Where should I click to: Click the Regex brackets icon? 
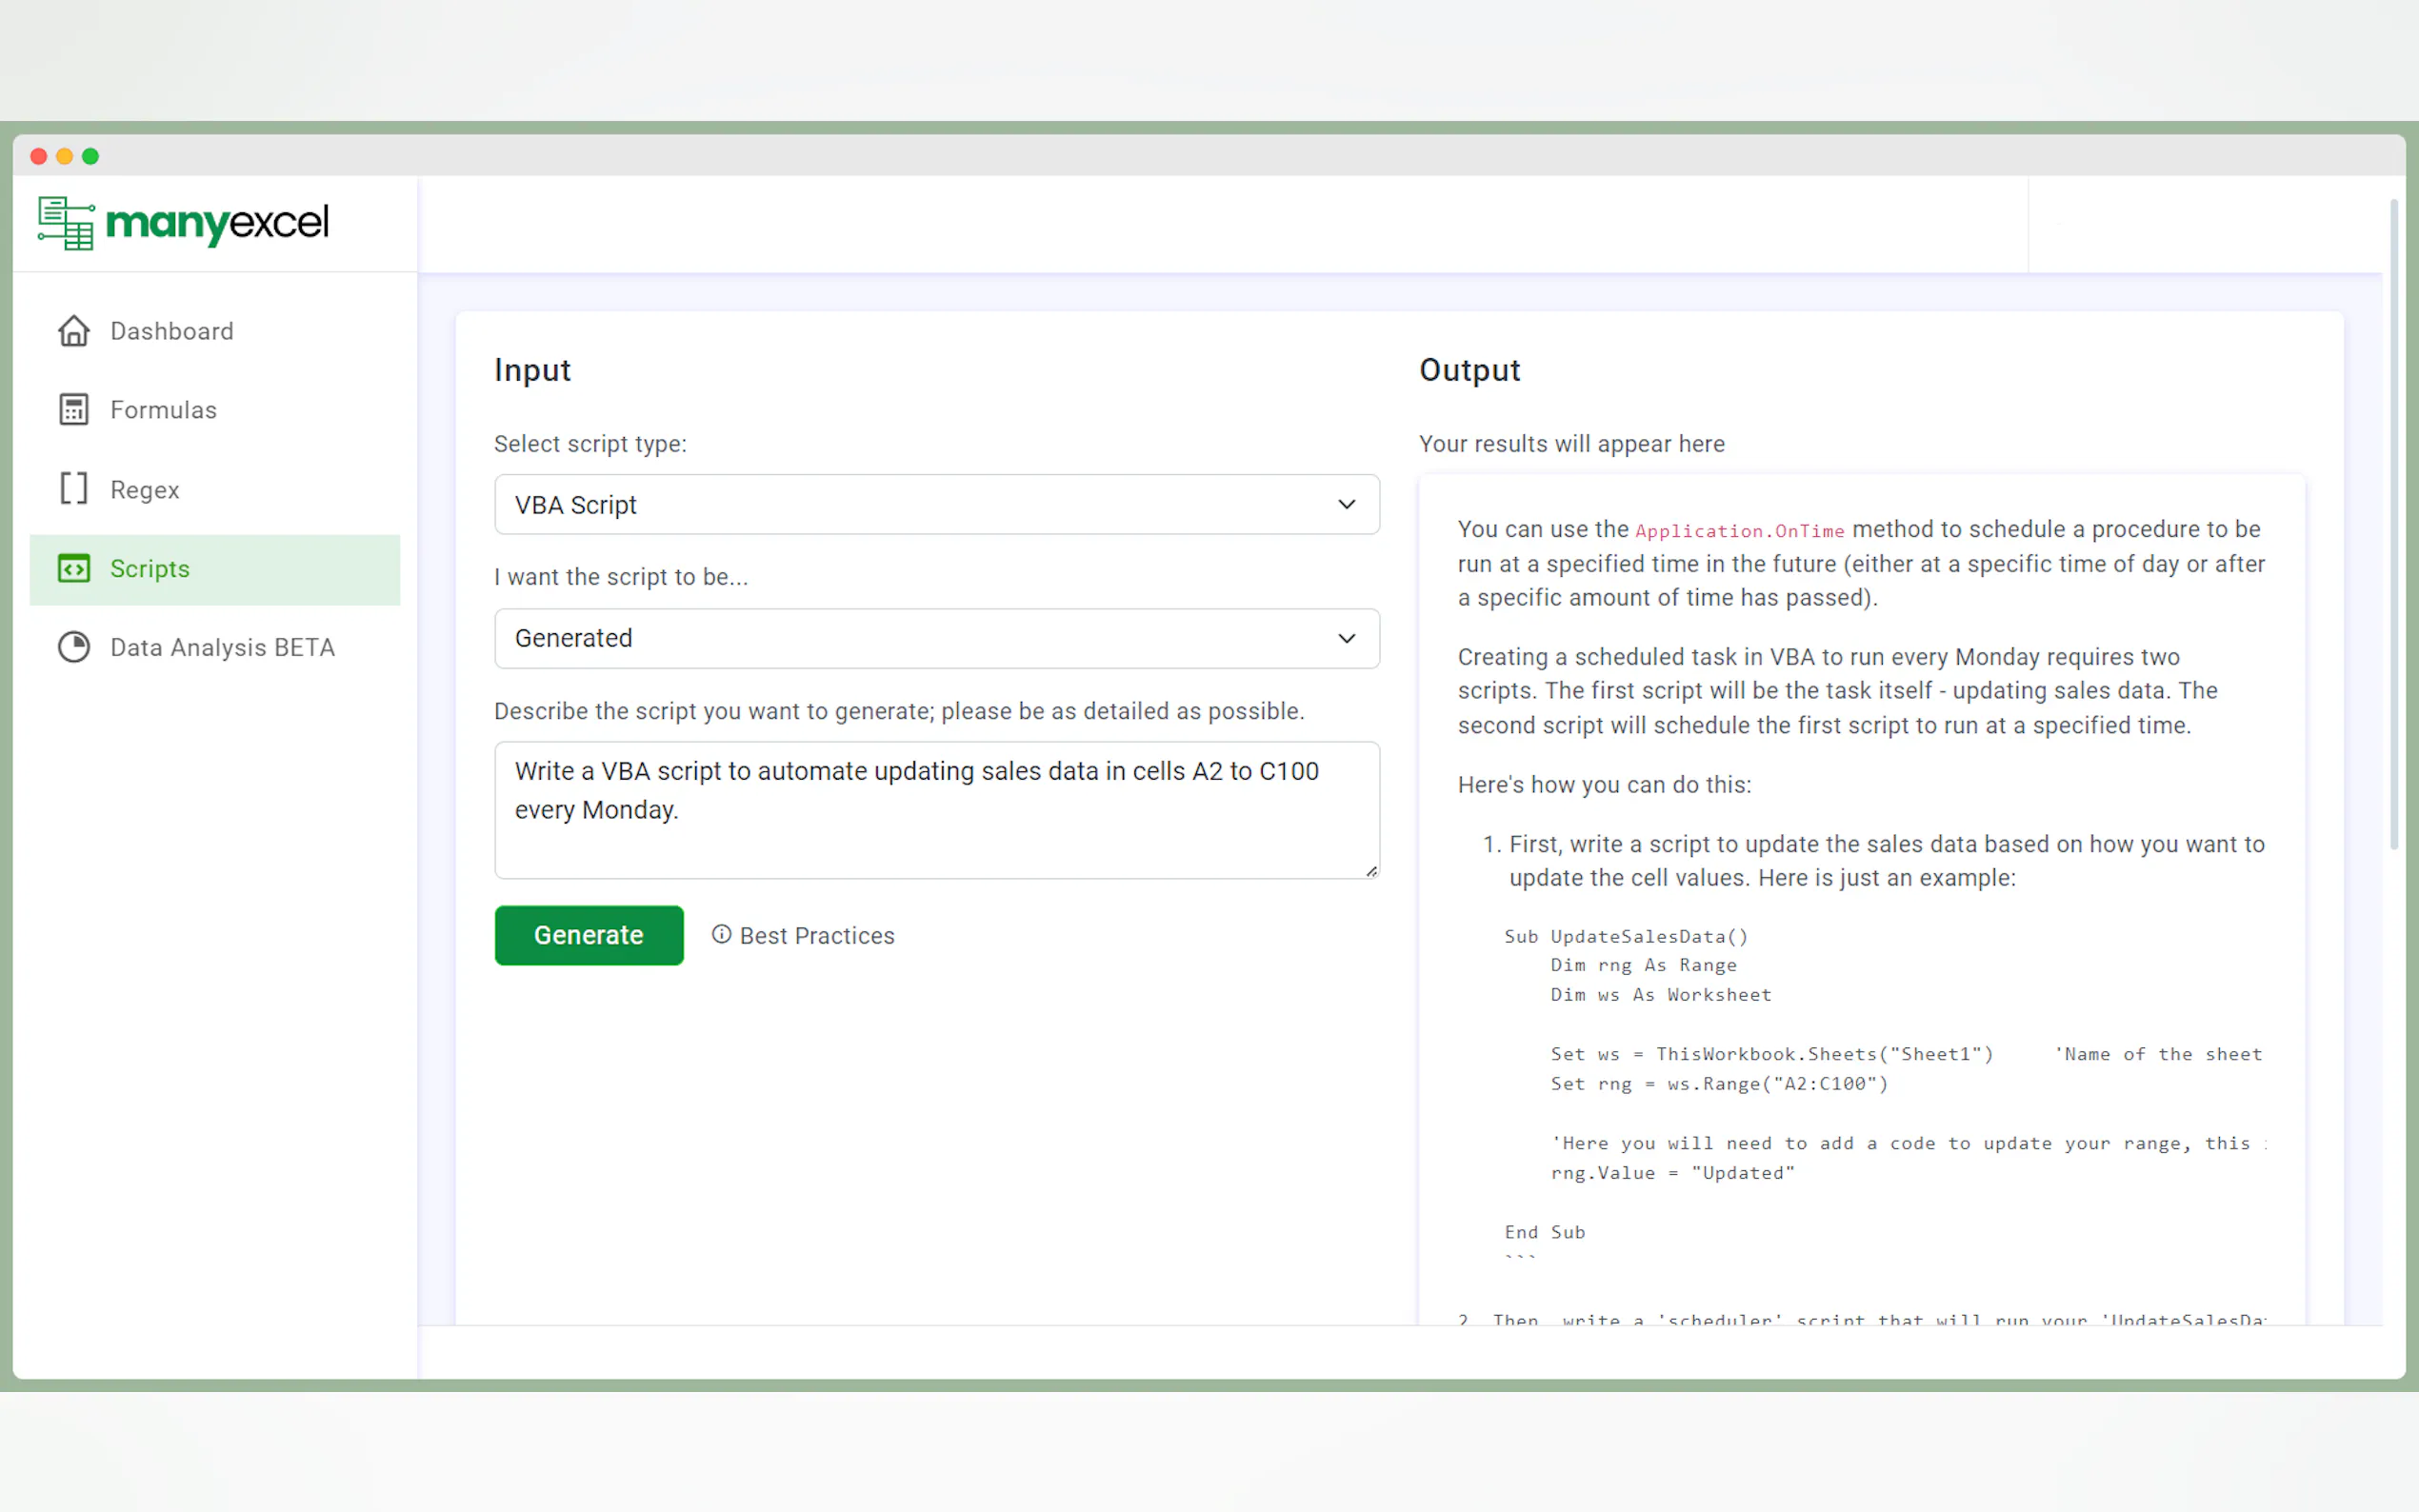coord(73,489)
